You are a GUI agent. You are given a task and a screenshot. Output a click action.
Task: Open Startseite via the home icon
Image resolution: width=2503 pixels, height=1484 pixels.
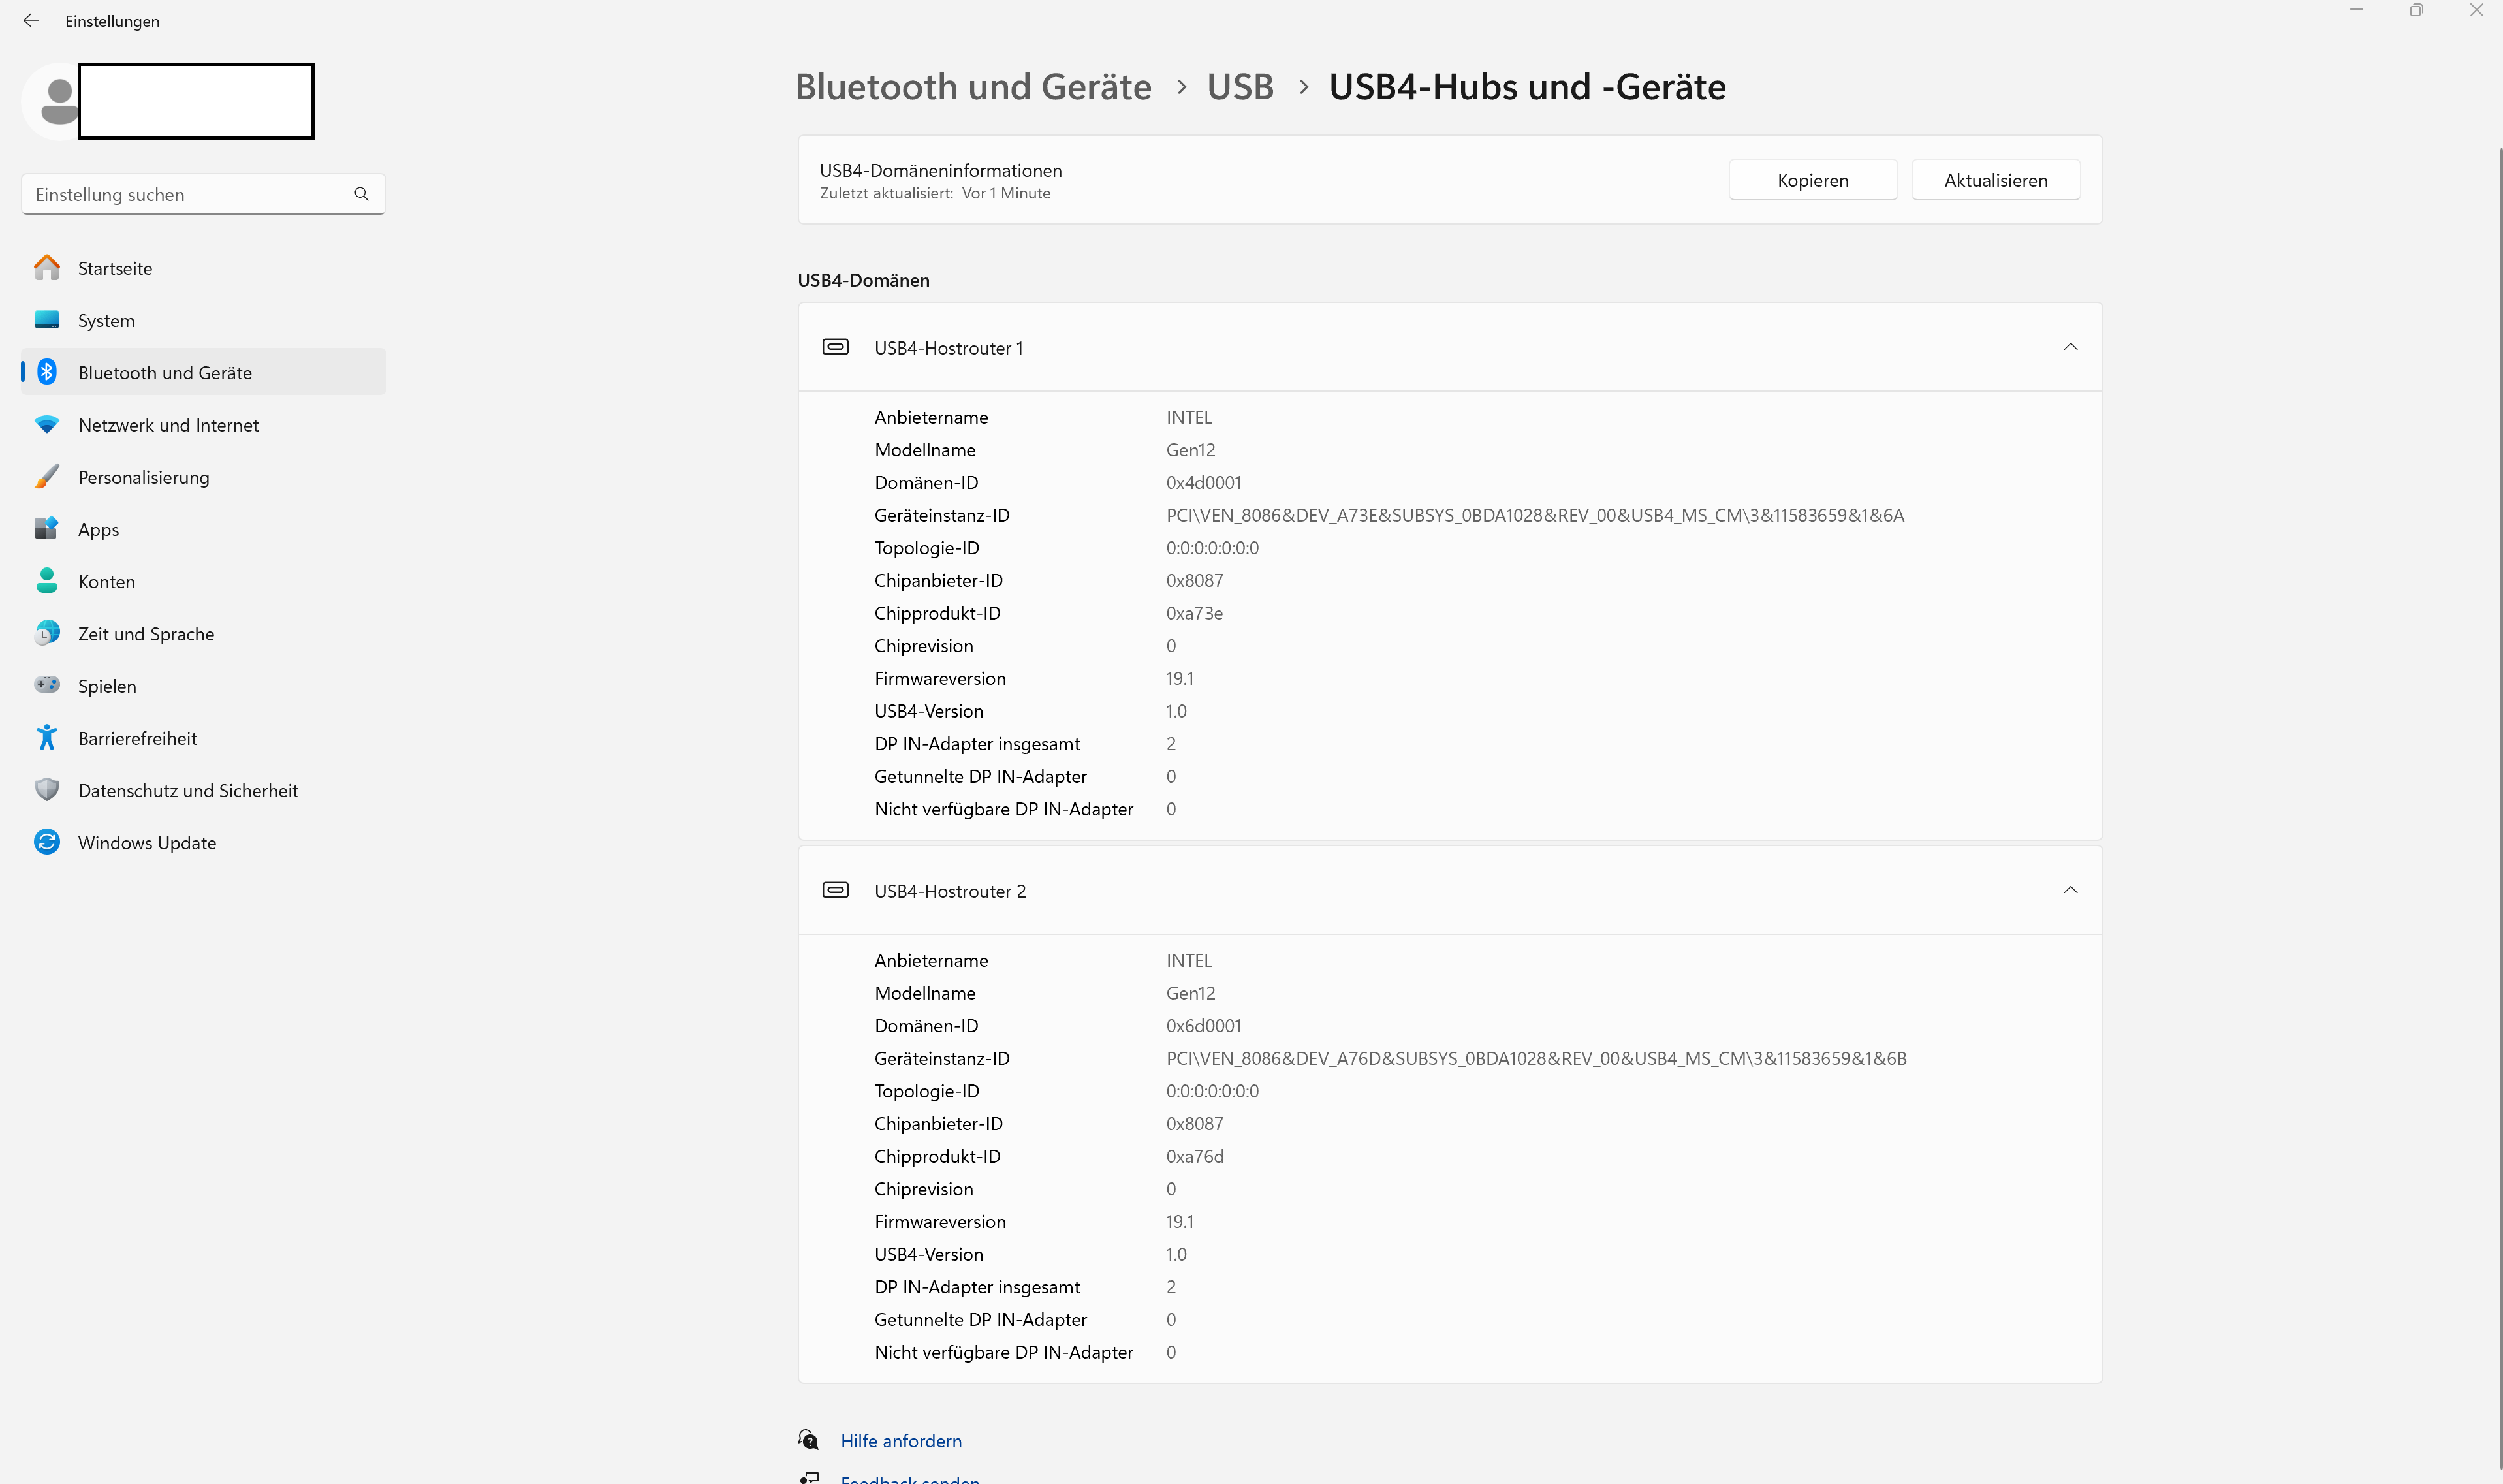(47, 268)
